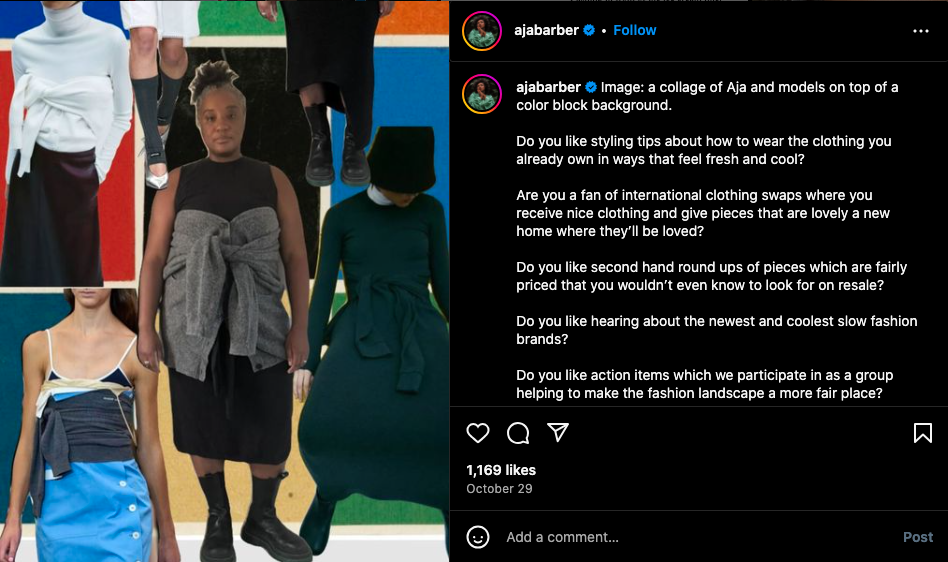Open ajabarber profile from header username
948x562 pixels.
point(547,30)
